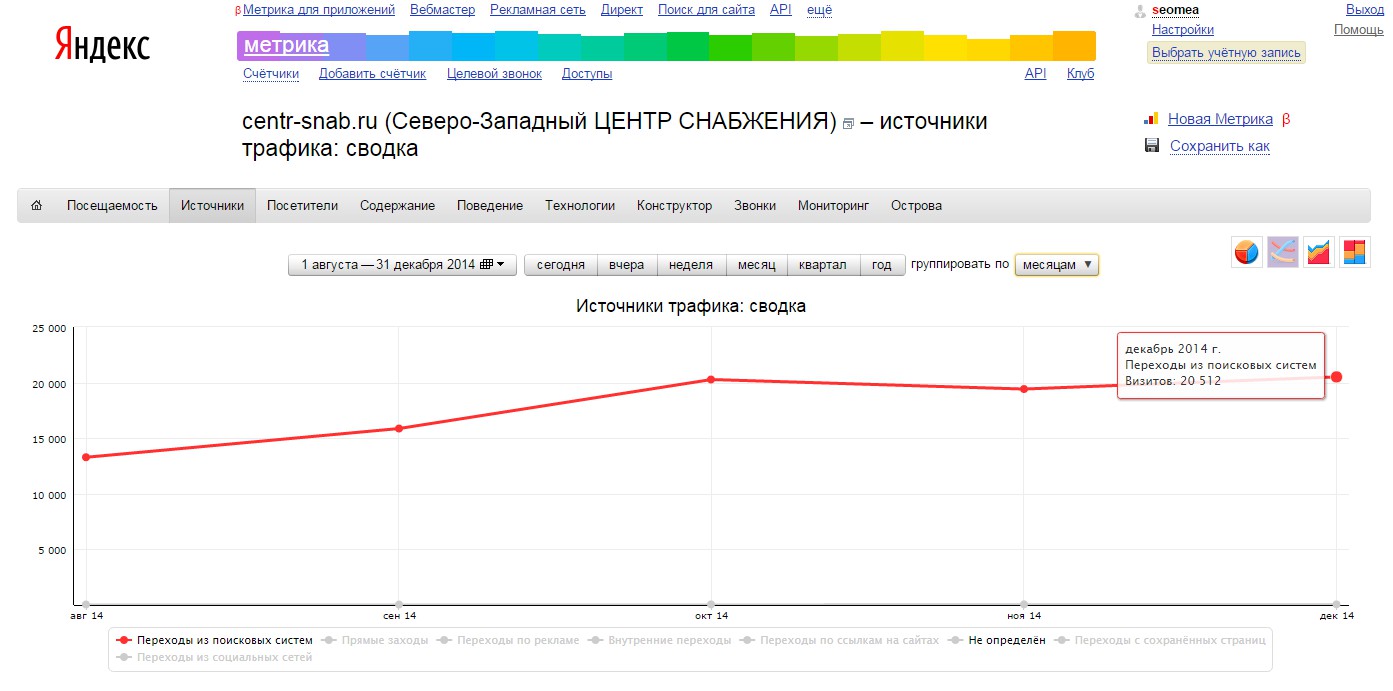Switch to stacked column chart view
Viewport: 1393px width, 691px height.
coord(1355,252)
